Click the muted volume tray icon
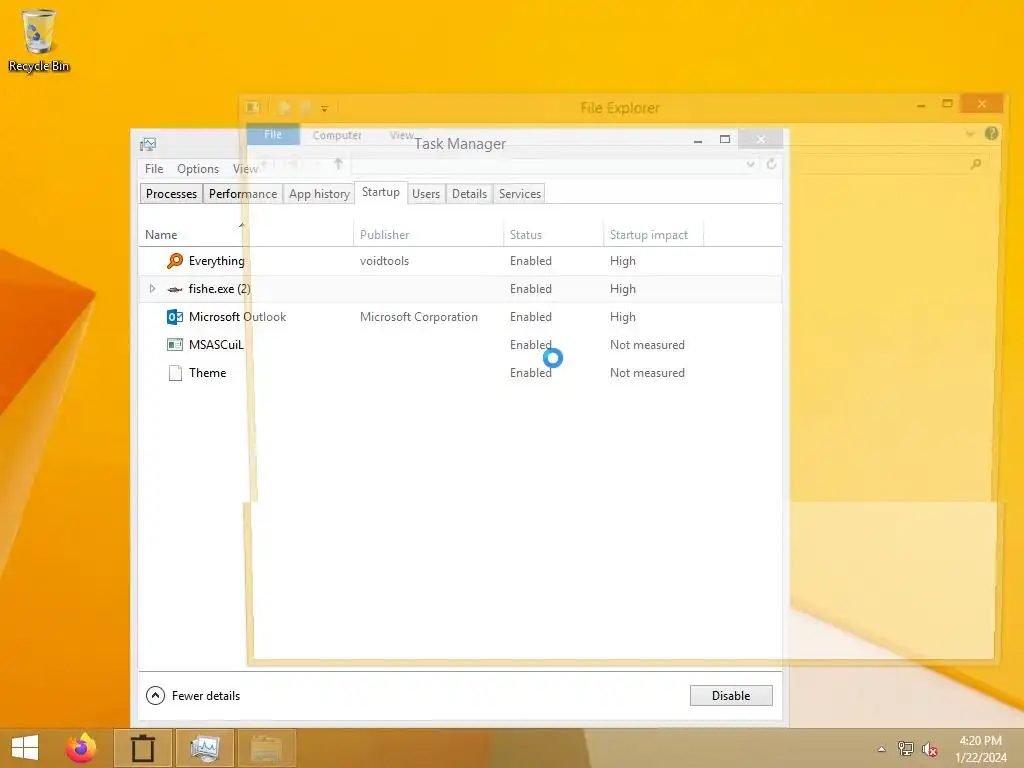 coord(929,749)
